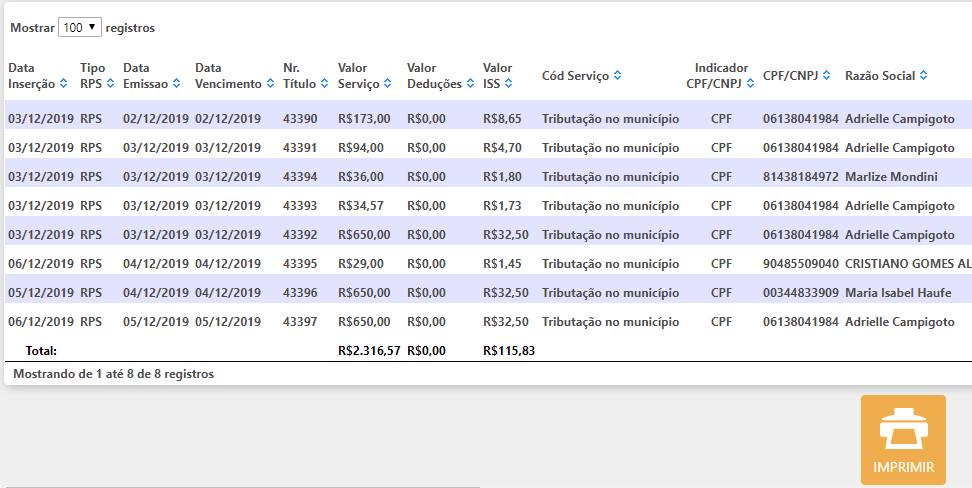972x488 pixels.
Task: Select row with título 43390
Action: click(300, 119)
